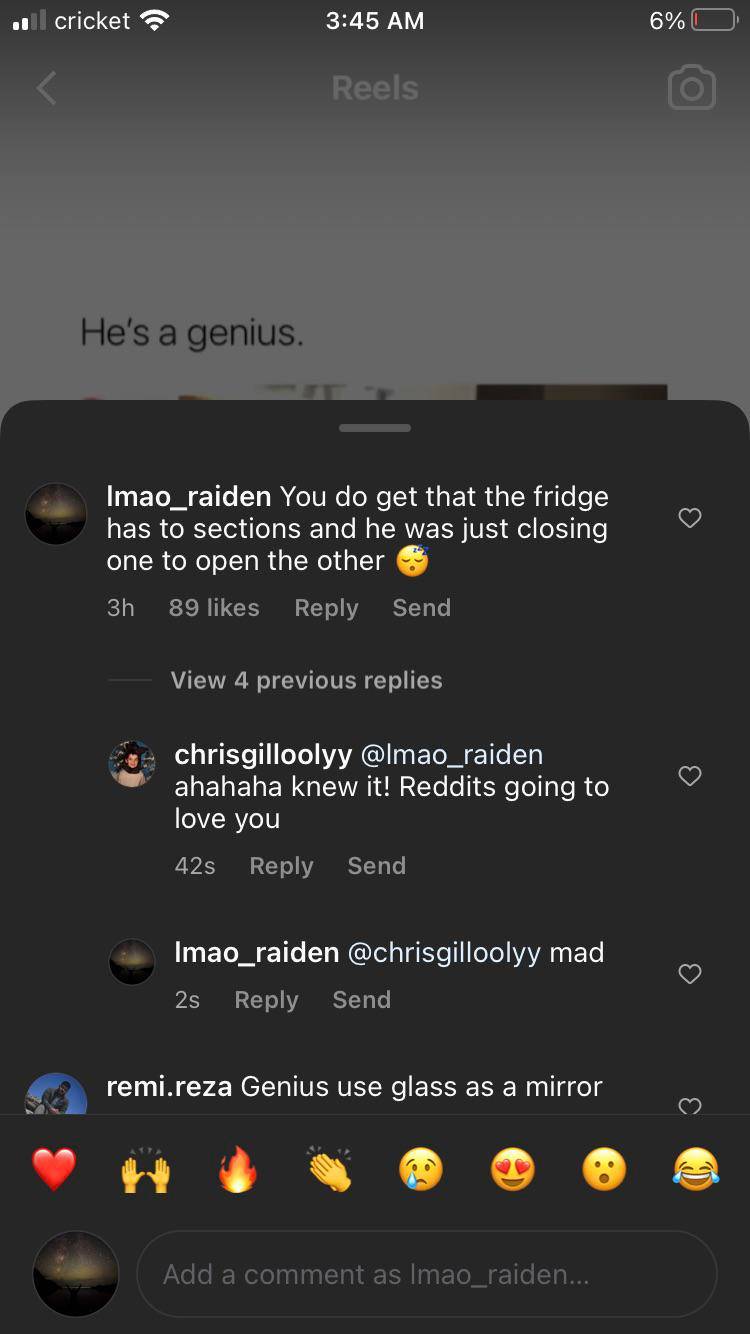The width and height of the screenshot is (750, 1334).
Task: Expand View 4 previous replies
Action: 306,680
